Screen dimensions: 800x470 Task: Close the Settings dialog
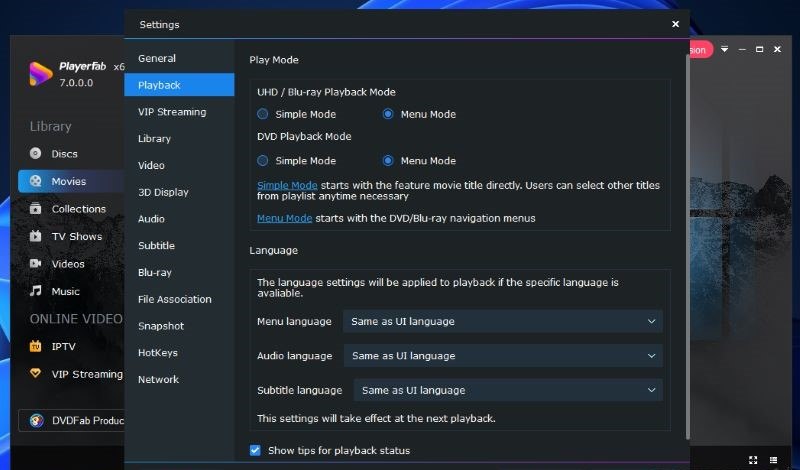676,24
